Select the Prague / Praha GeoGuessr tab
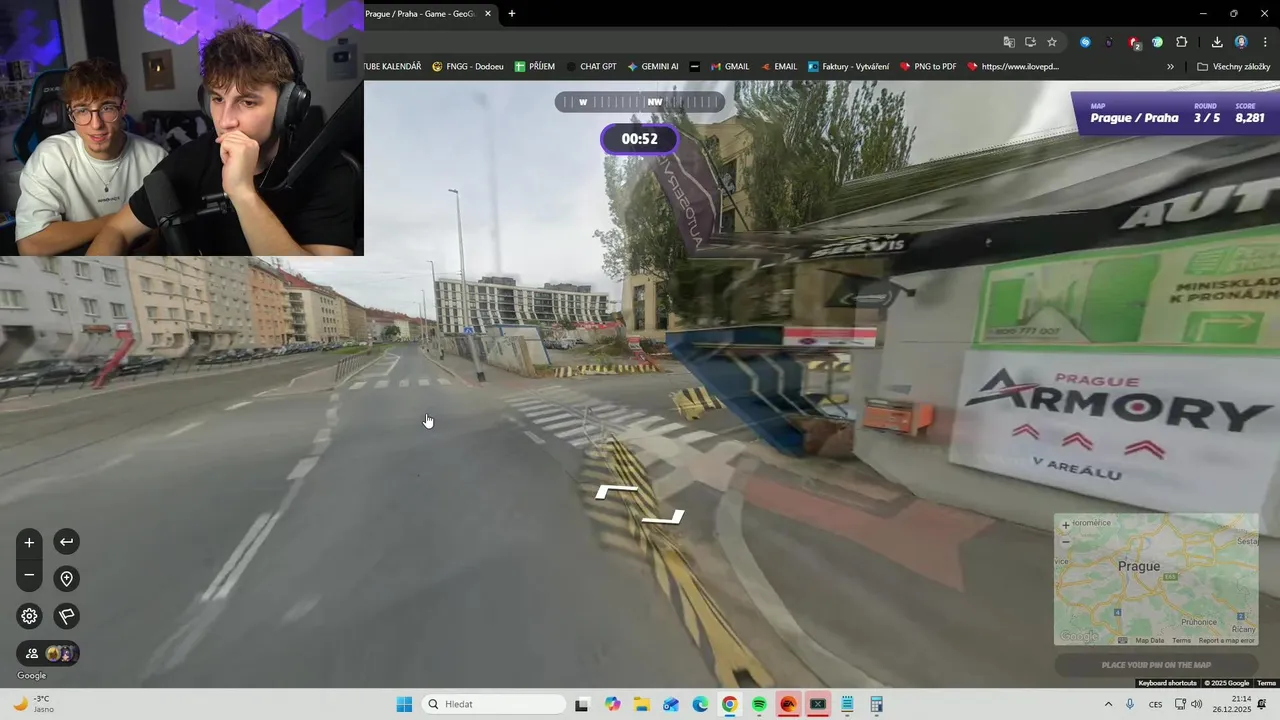This screenshot has width=1280, height=720. 429,13
